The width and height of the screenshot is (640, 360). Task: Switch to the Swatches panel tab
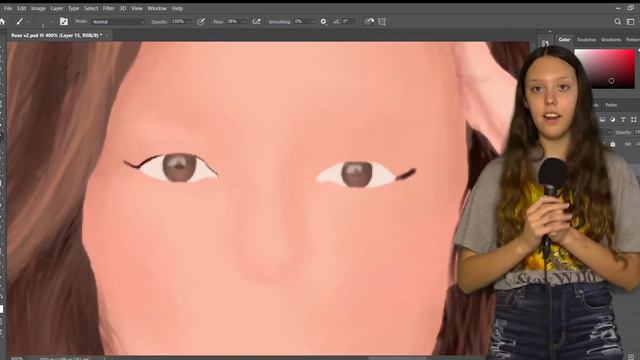click(587, 40)
